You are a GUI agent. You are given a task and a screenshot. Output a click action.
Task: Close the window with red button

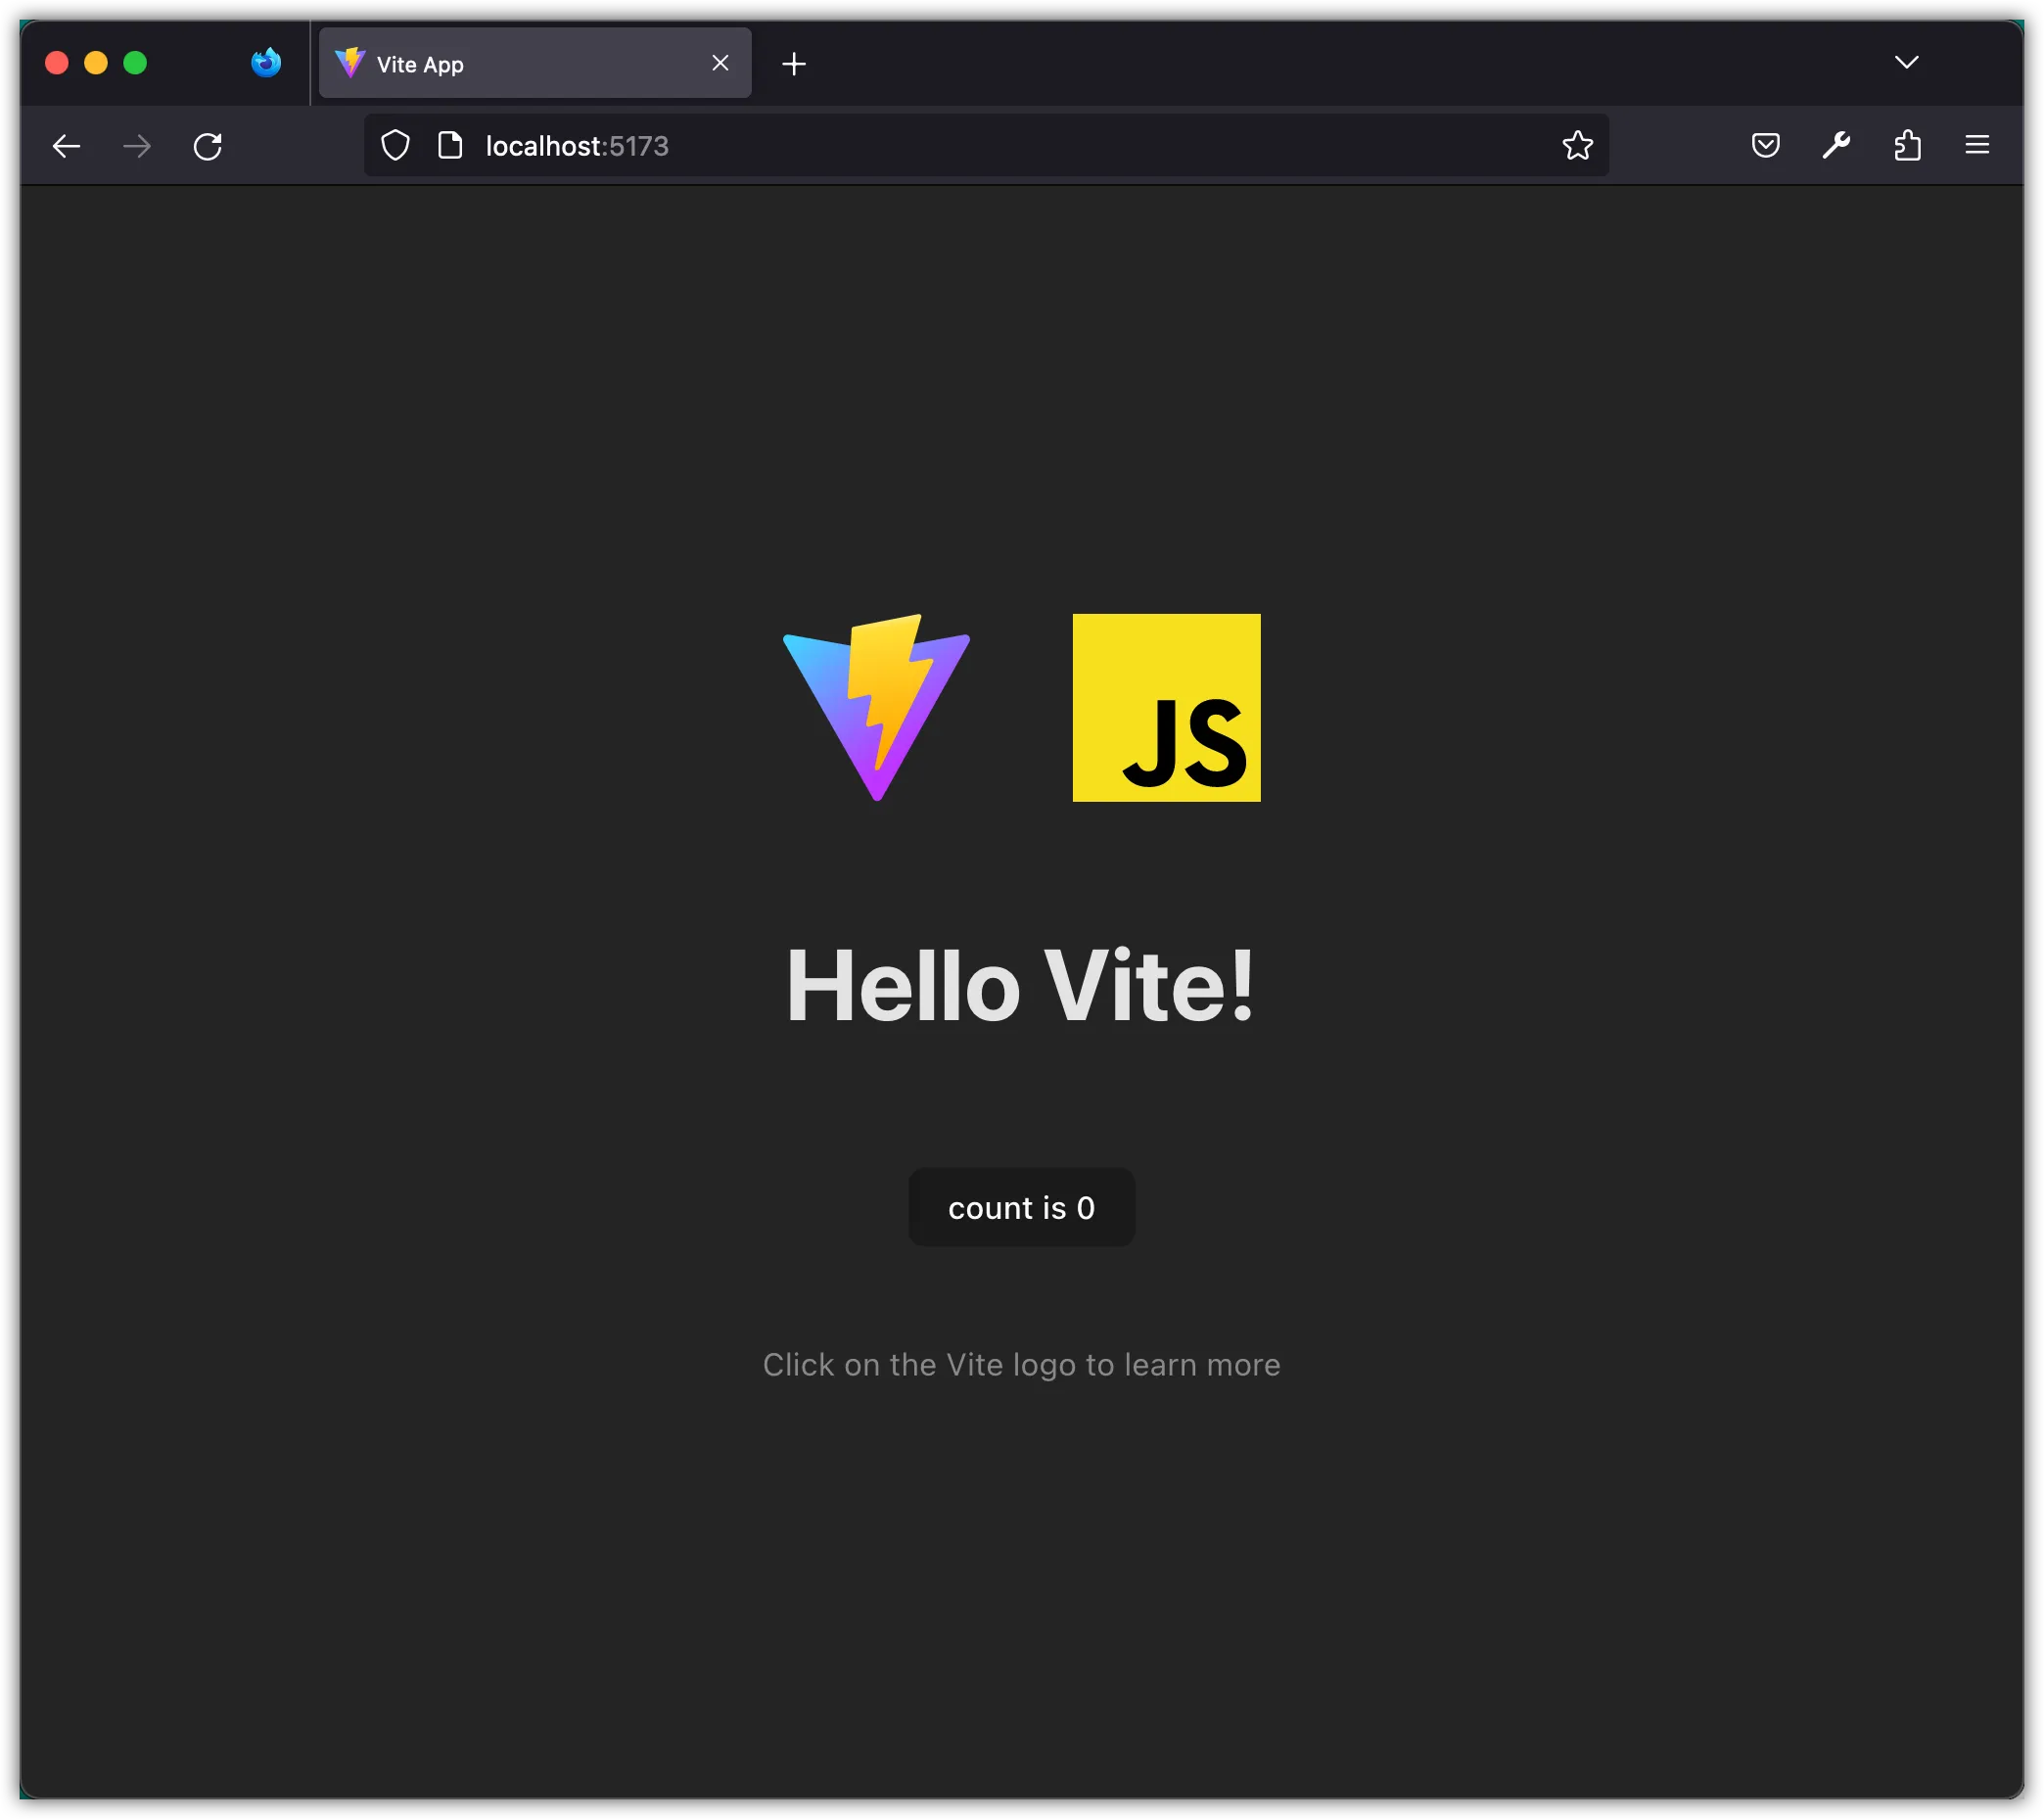[57, 63]
